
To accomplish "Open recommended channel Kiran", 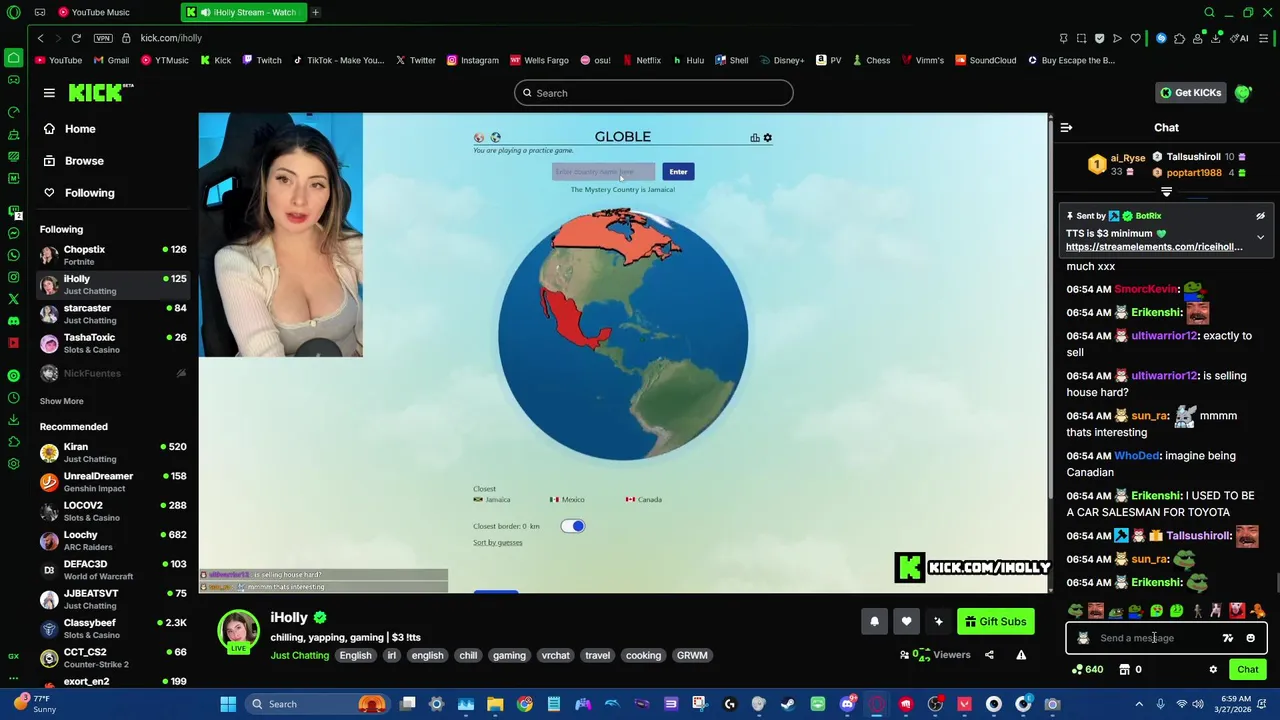I will [x=113, y=453].
